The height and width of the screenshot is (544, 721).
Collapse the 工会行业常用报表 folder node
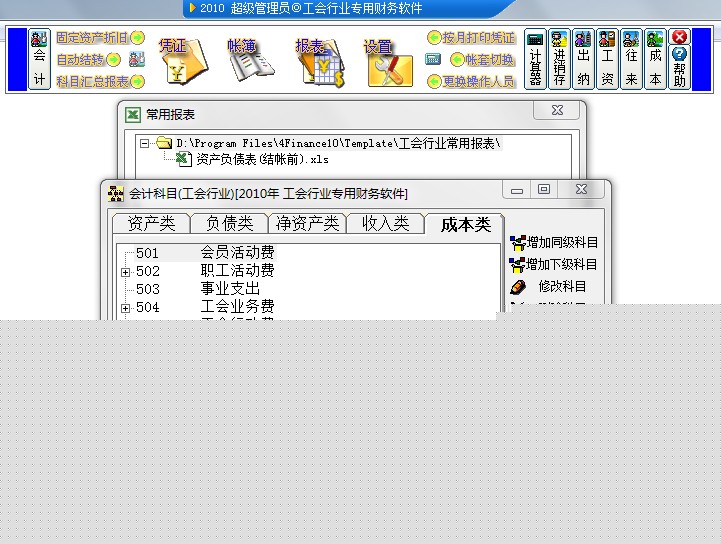[145, 143]
